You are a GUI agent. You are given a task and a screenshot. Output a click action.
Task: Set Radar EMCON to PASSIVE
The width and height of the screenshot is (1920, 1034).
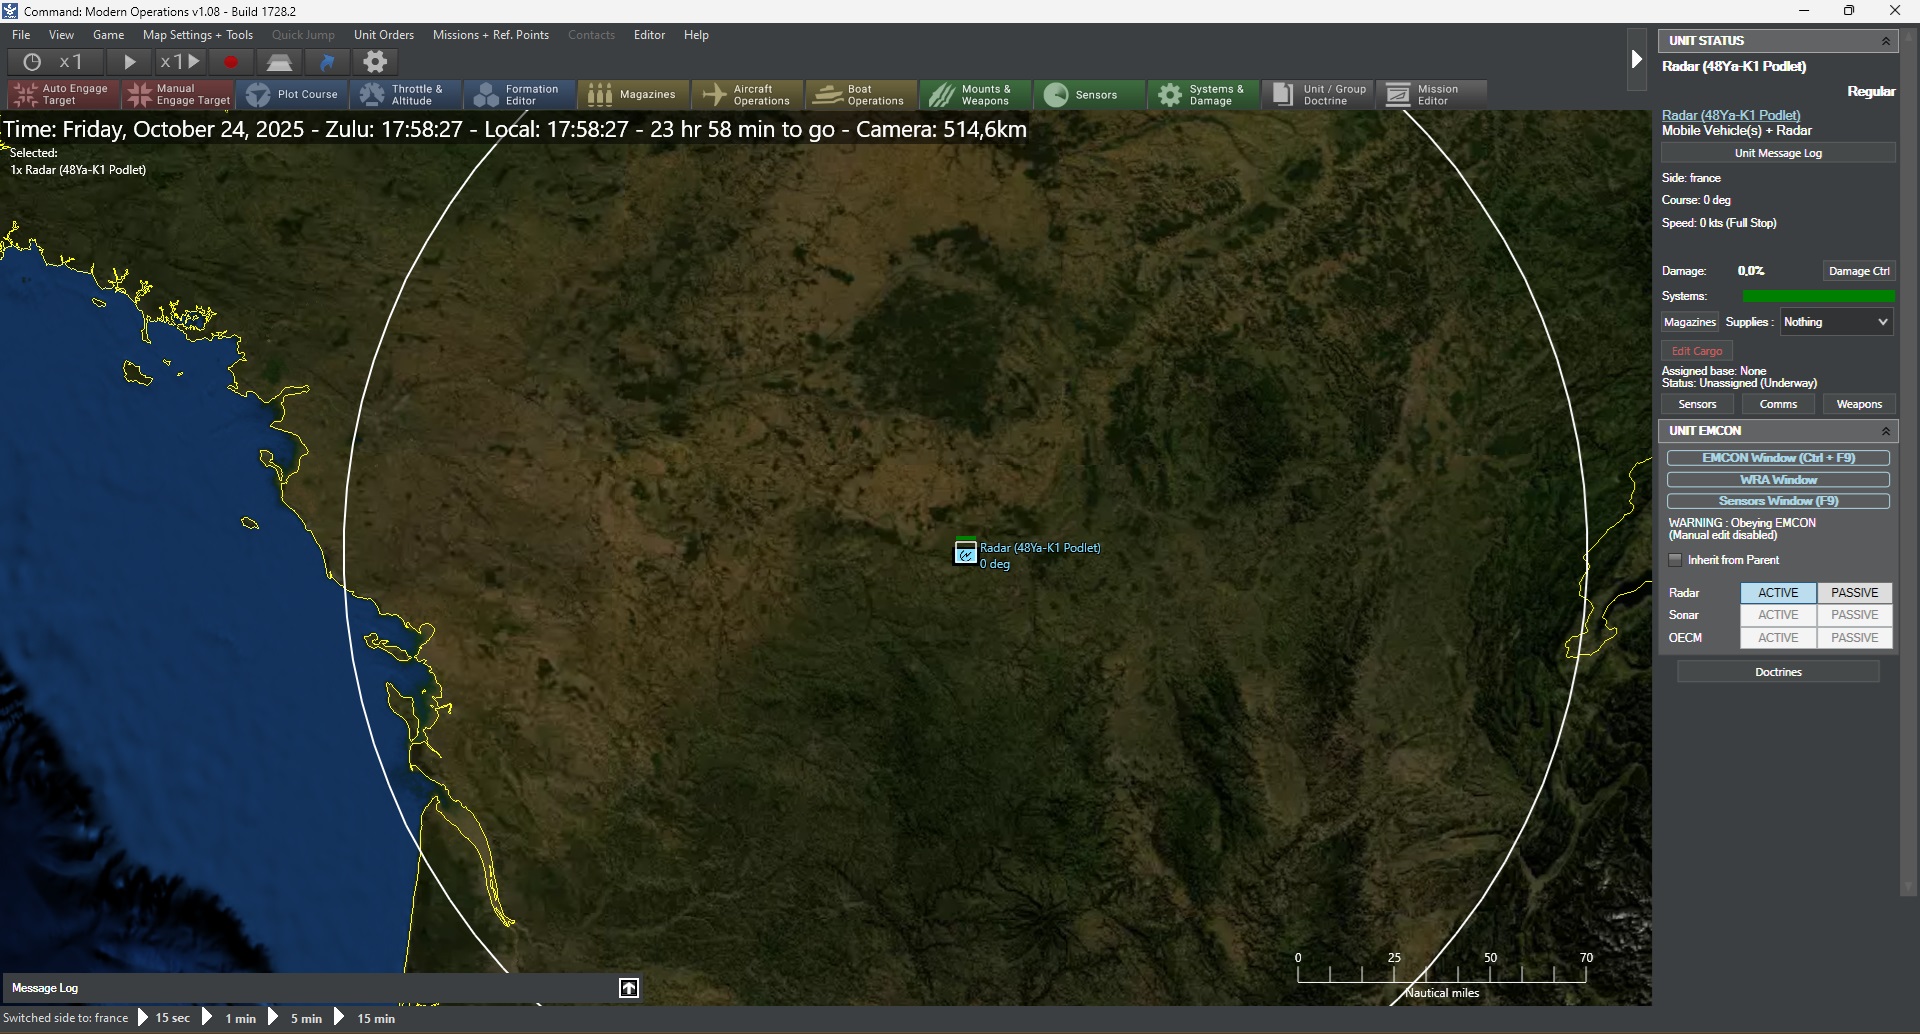coord(1854,593)
